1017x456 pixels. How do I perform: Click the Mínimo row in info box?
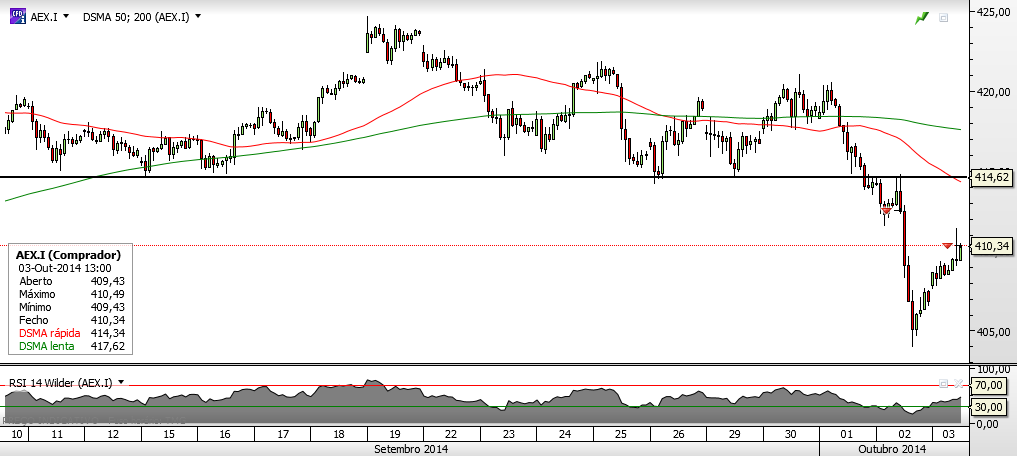click(71, 307)
